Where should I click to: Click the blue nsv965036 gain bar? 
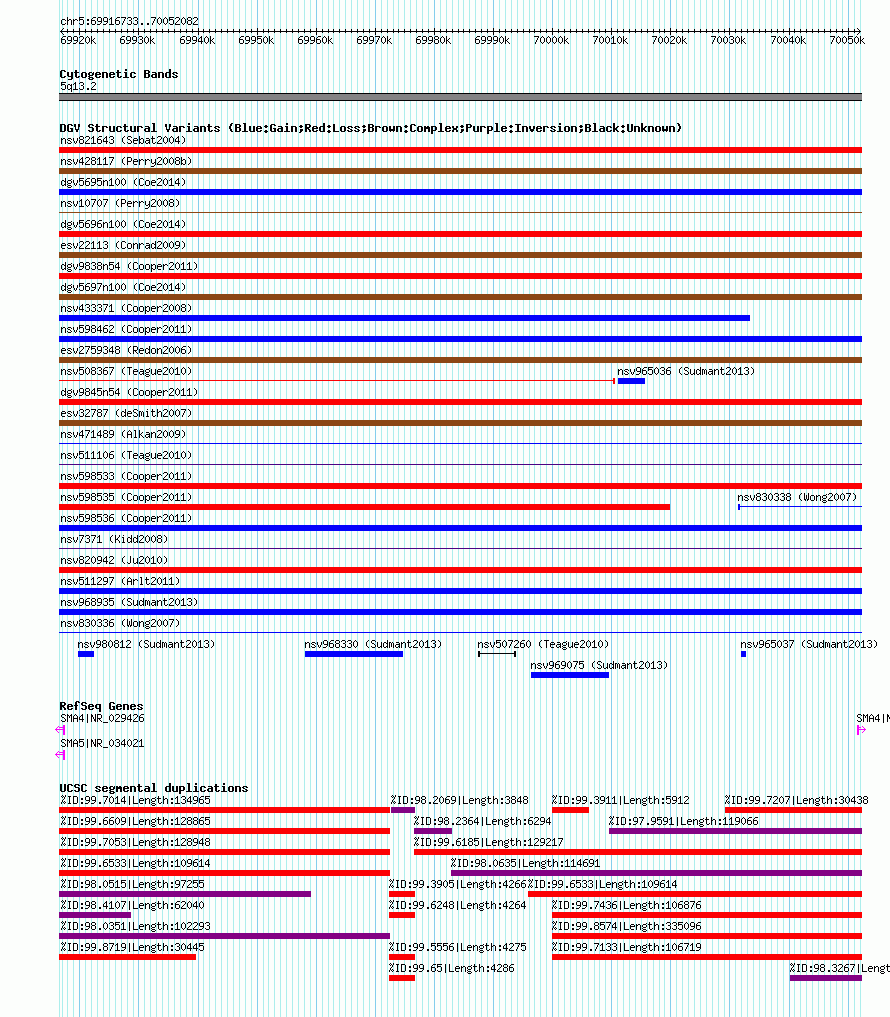631,381
